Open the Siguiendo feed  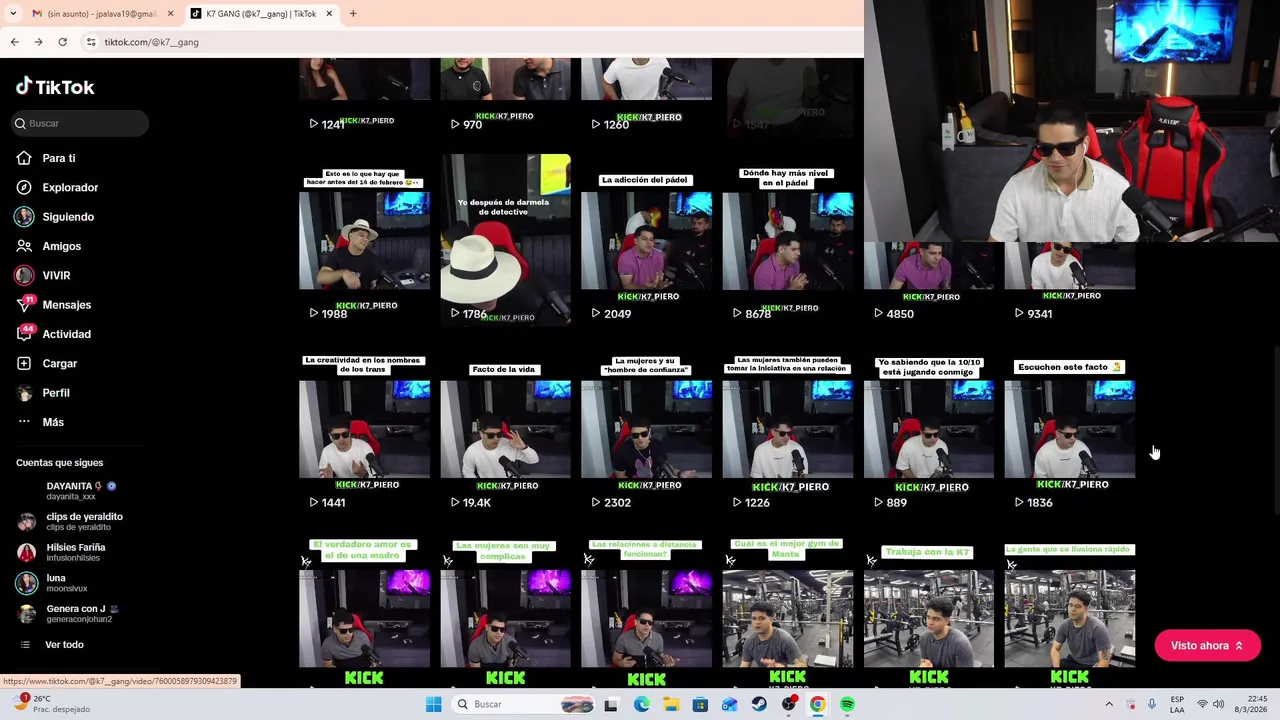[x=68, y=217]
